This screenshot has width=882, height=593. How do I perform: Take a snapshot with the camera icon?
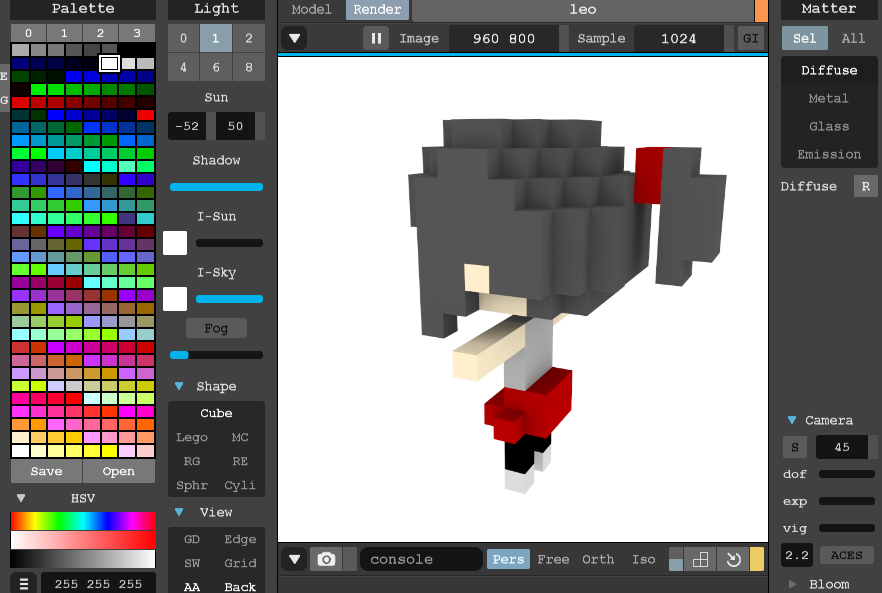pos(326,559)
